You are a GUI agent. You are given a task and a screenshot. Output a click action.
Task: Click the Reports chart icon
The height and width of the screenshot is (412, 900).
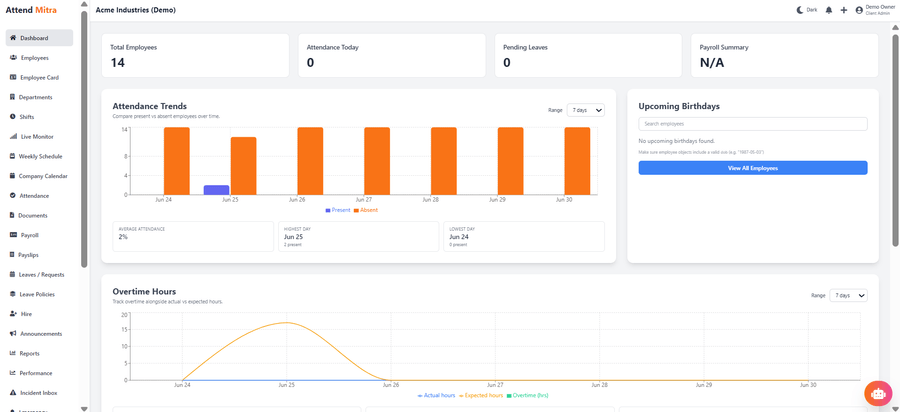coord(13,353)
